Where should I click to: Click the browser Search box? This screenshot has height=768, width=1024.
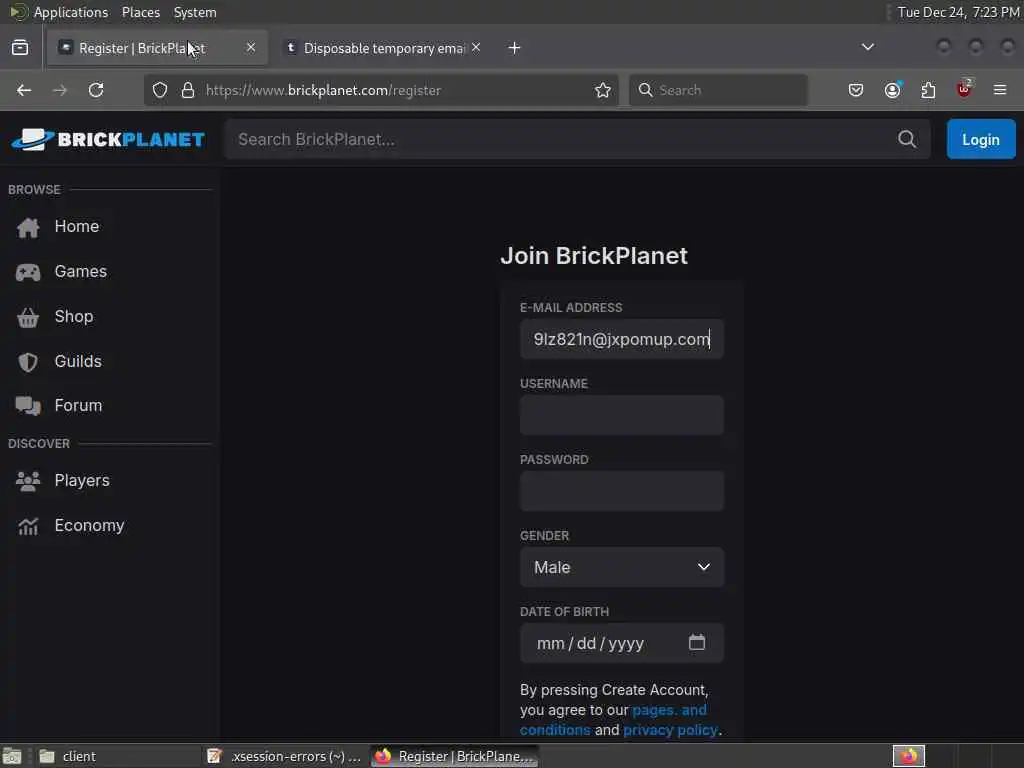(718, 90)
